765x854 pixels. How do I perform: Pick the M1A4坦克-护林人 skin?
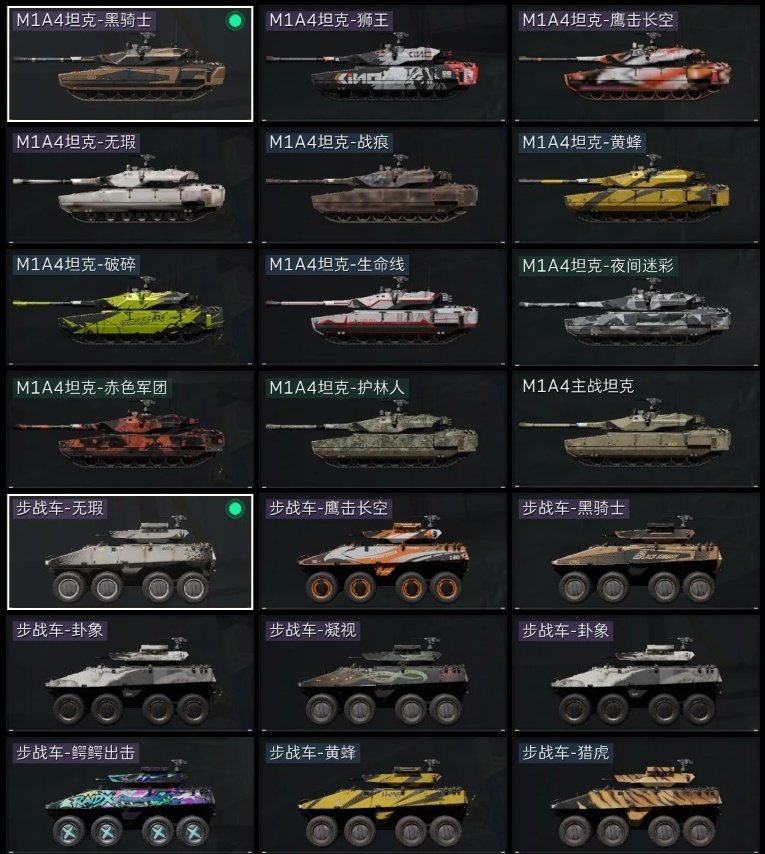point(383,429)
